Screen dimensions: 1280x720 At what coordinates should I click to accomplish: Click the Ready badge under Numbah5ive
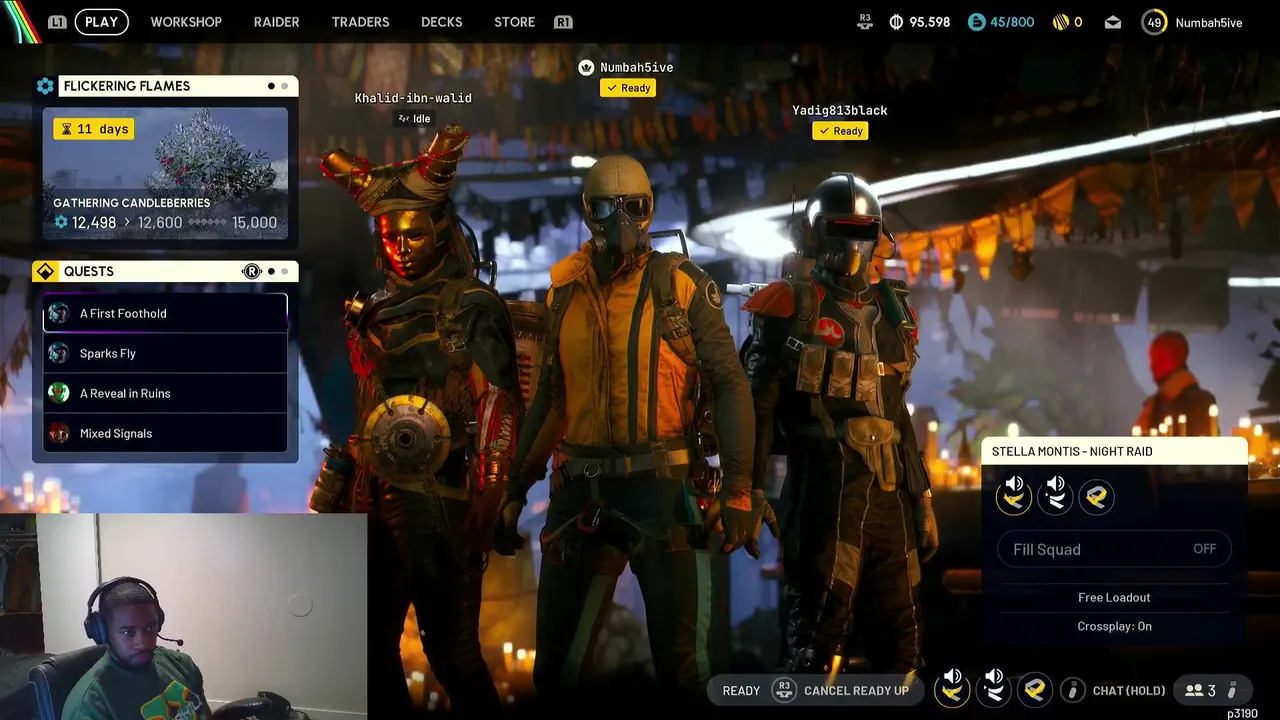(x=628, y=88)
